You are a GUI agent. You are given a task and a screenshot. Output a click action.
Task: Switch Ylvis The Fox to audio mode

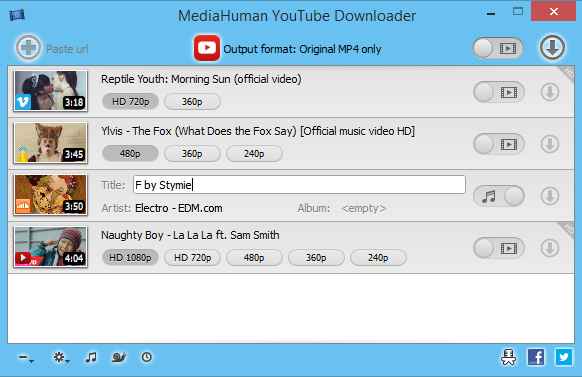[x=498, y=144]
